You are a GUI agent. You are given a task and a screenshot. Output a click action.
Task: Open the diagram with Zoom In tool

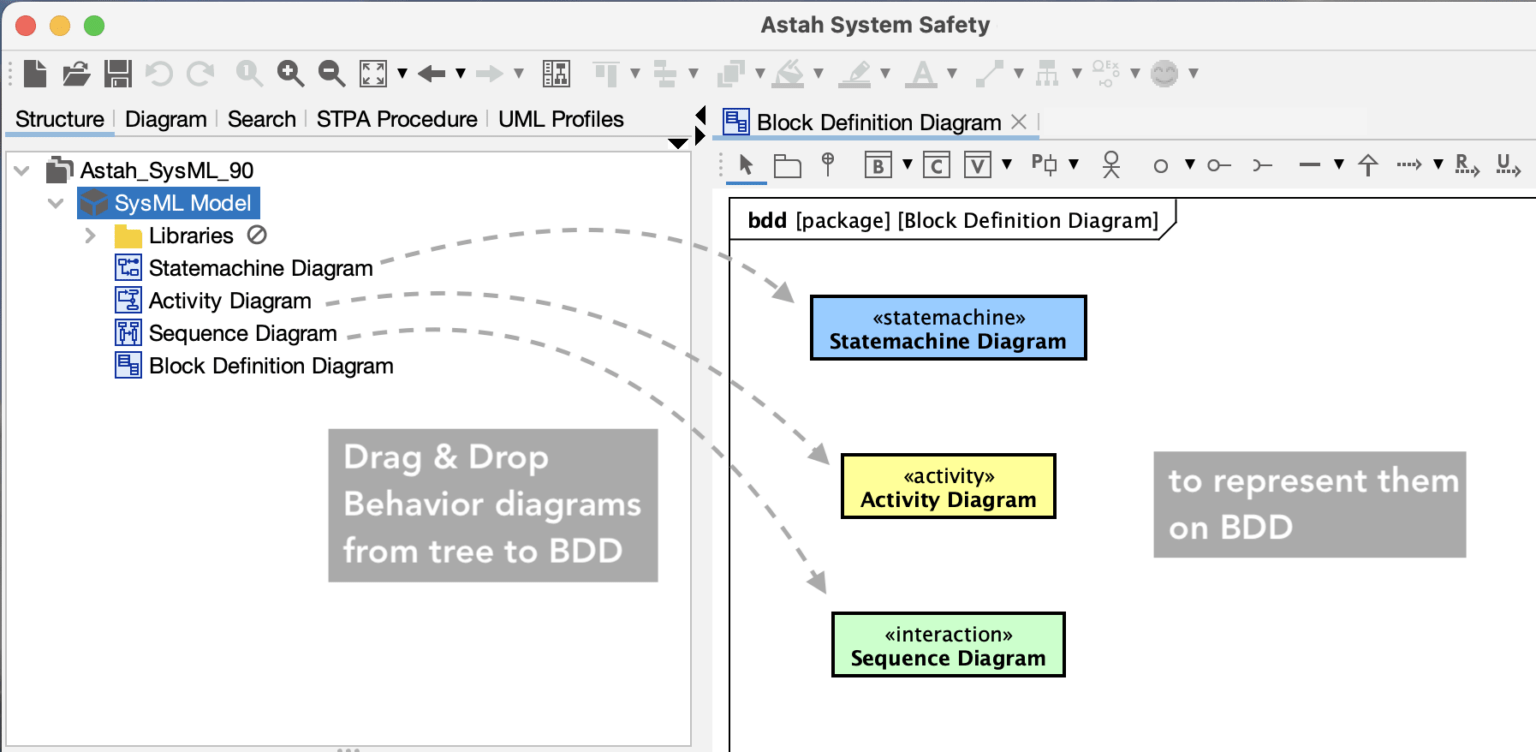tap(290, 72)
